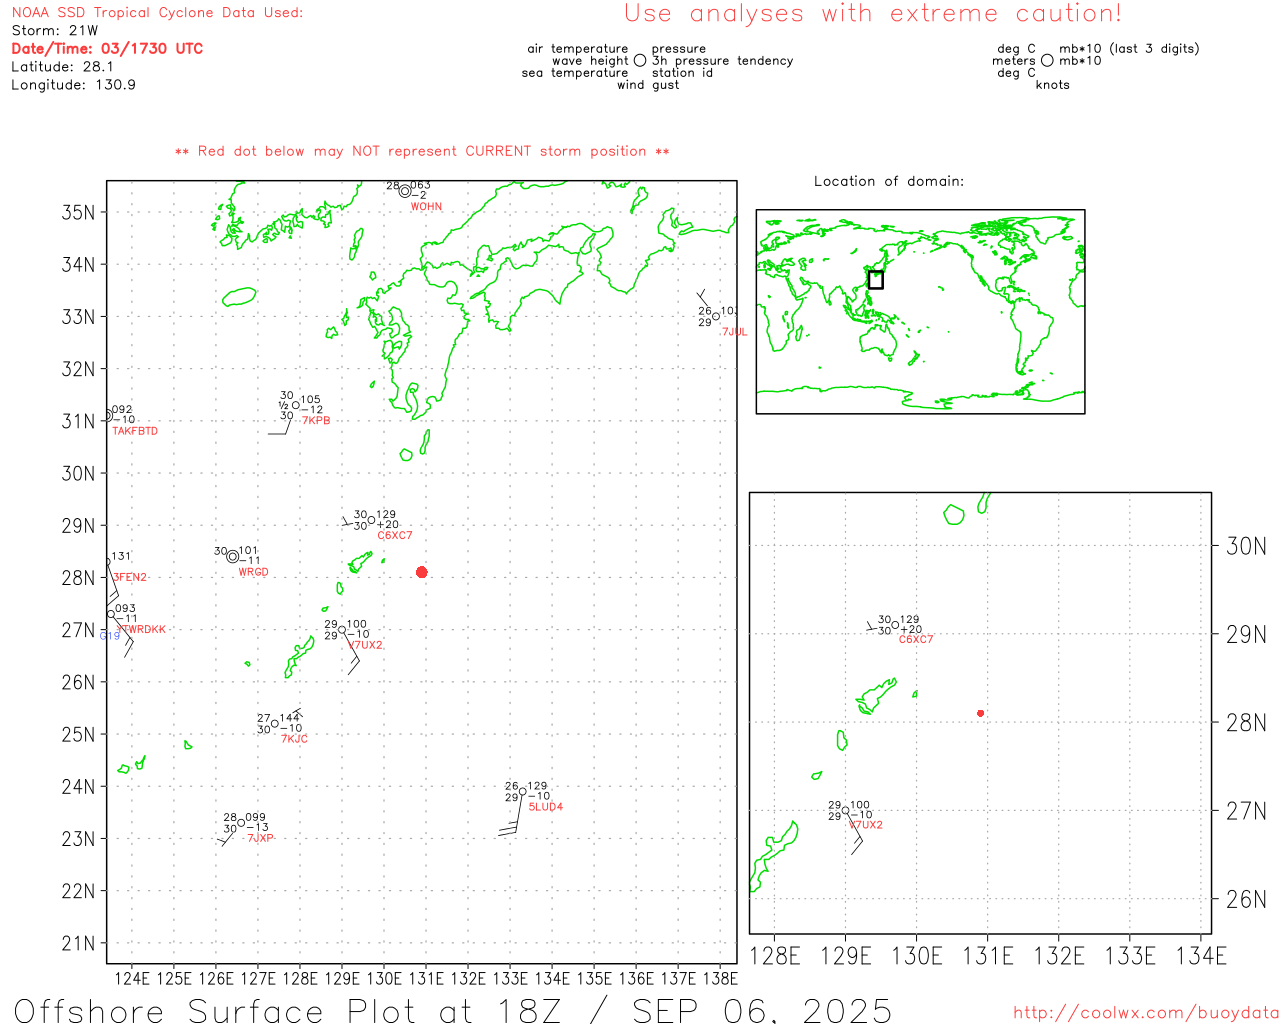Screen dimensions: 1280x1024
Task: Click the WRGD station circle marker
Action: 233,556
